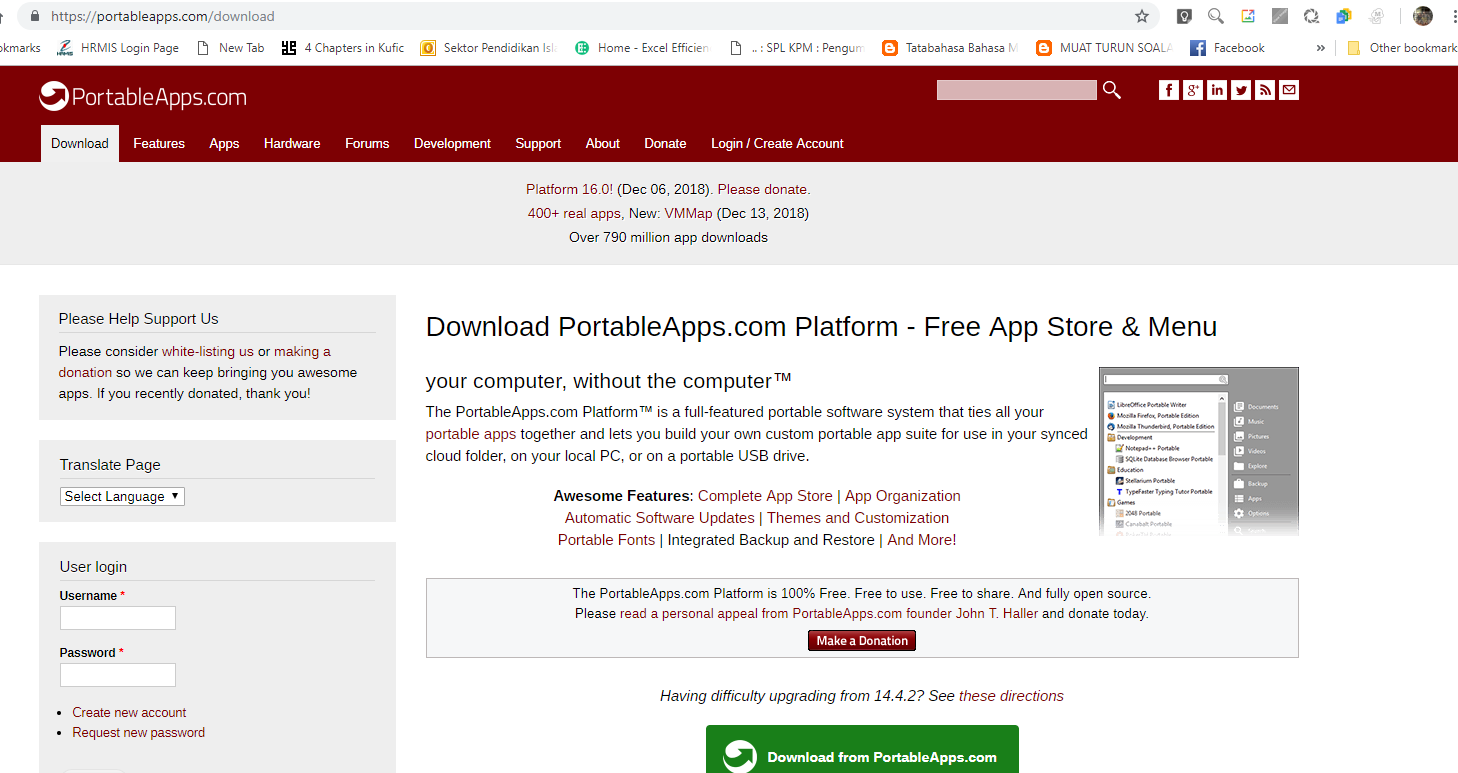View site security info via padlock icon
This screenshot has height=773, width=1458.
(x=36, y=16)
